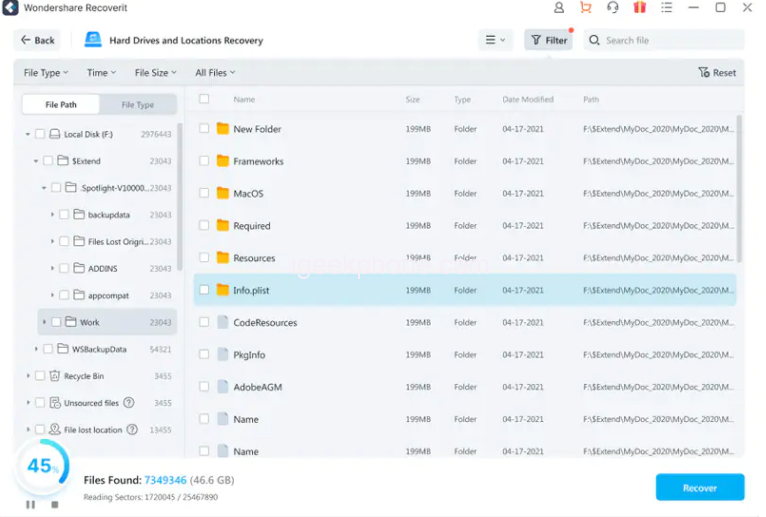Viewport: 766px width, 517px height.
Task: Stop the scan with the stop icon
Action: pos(54,504)
